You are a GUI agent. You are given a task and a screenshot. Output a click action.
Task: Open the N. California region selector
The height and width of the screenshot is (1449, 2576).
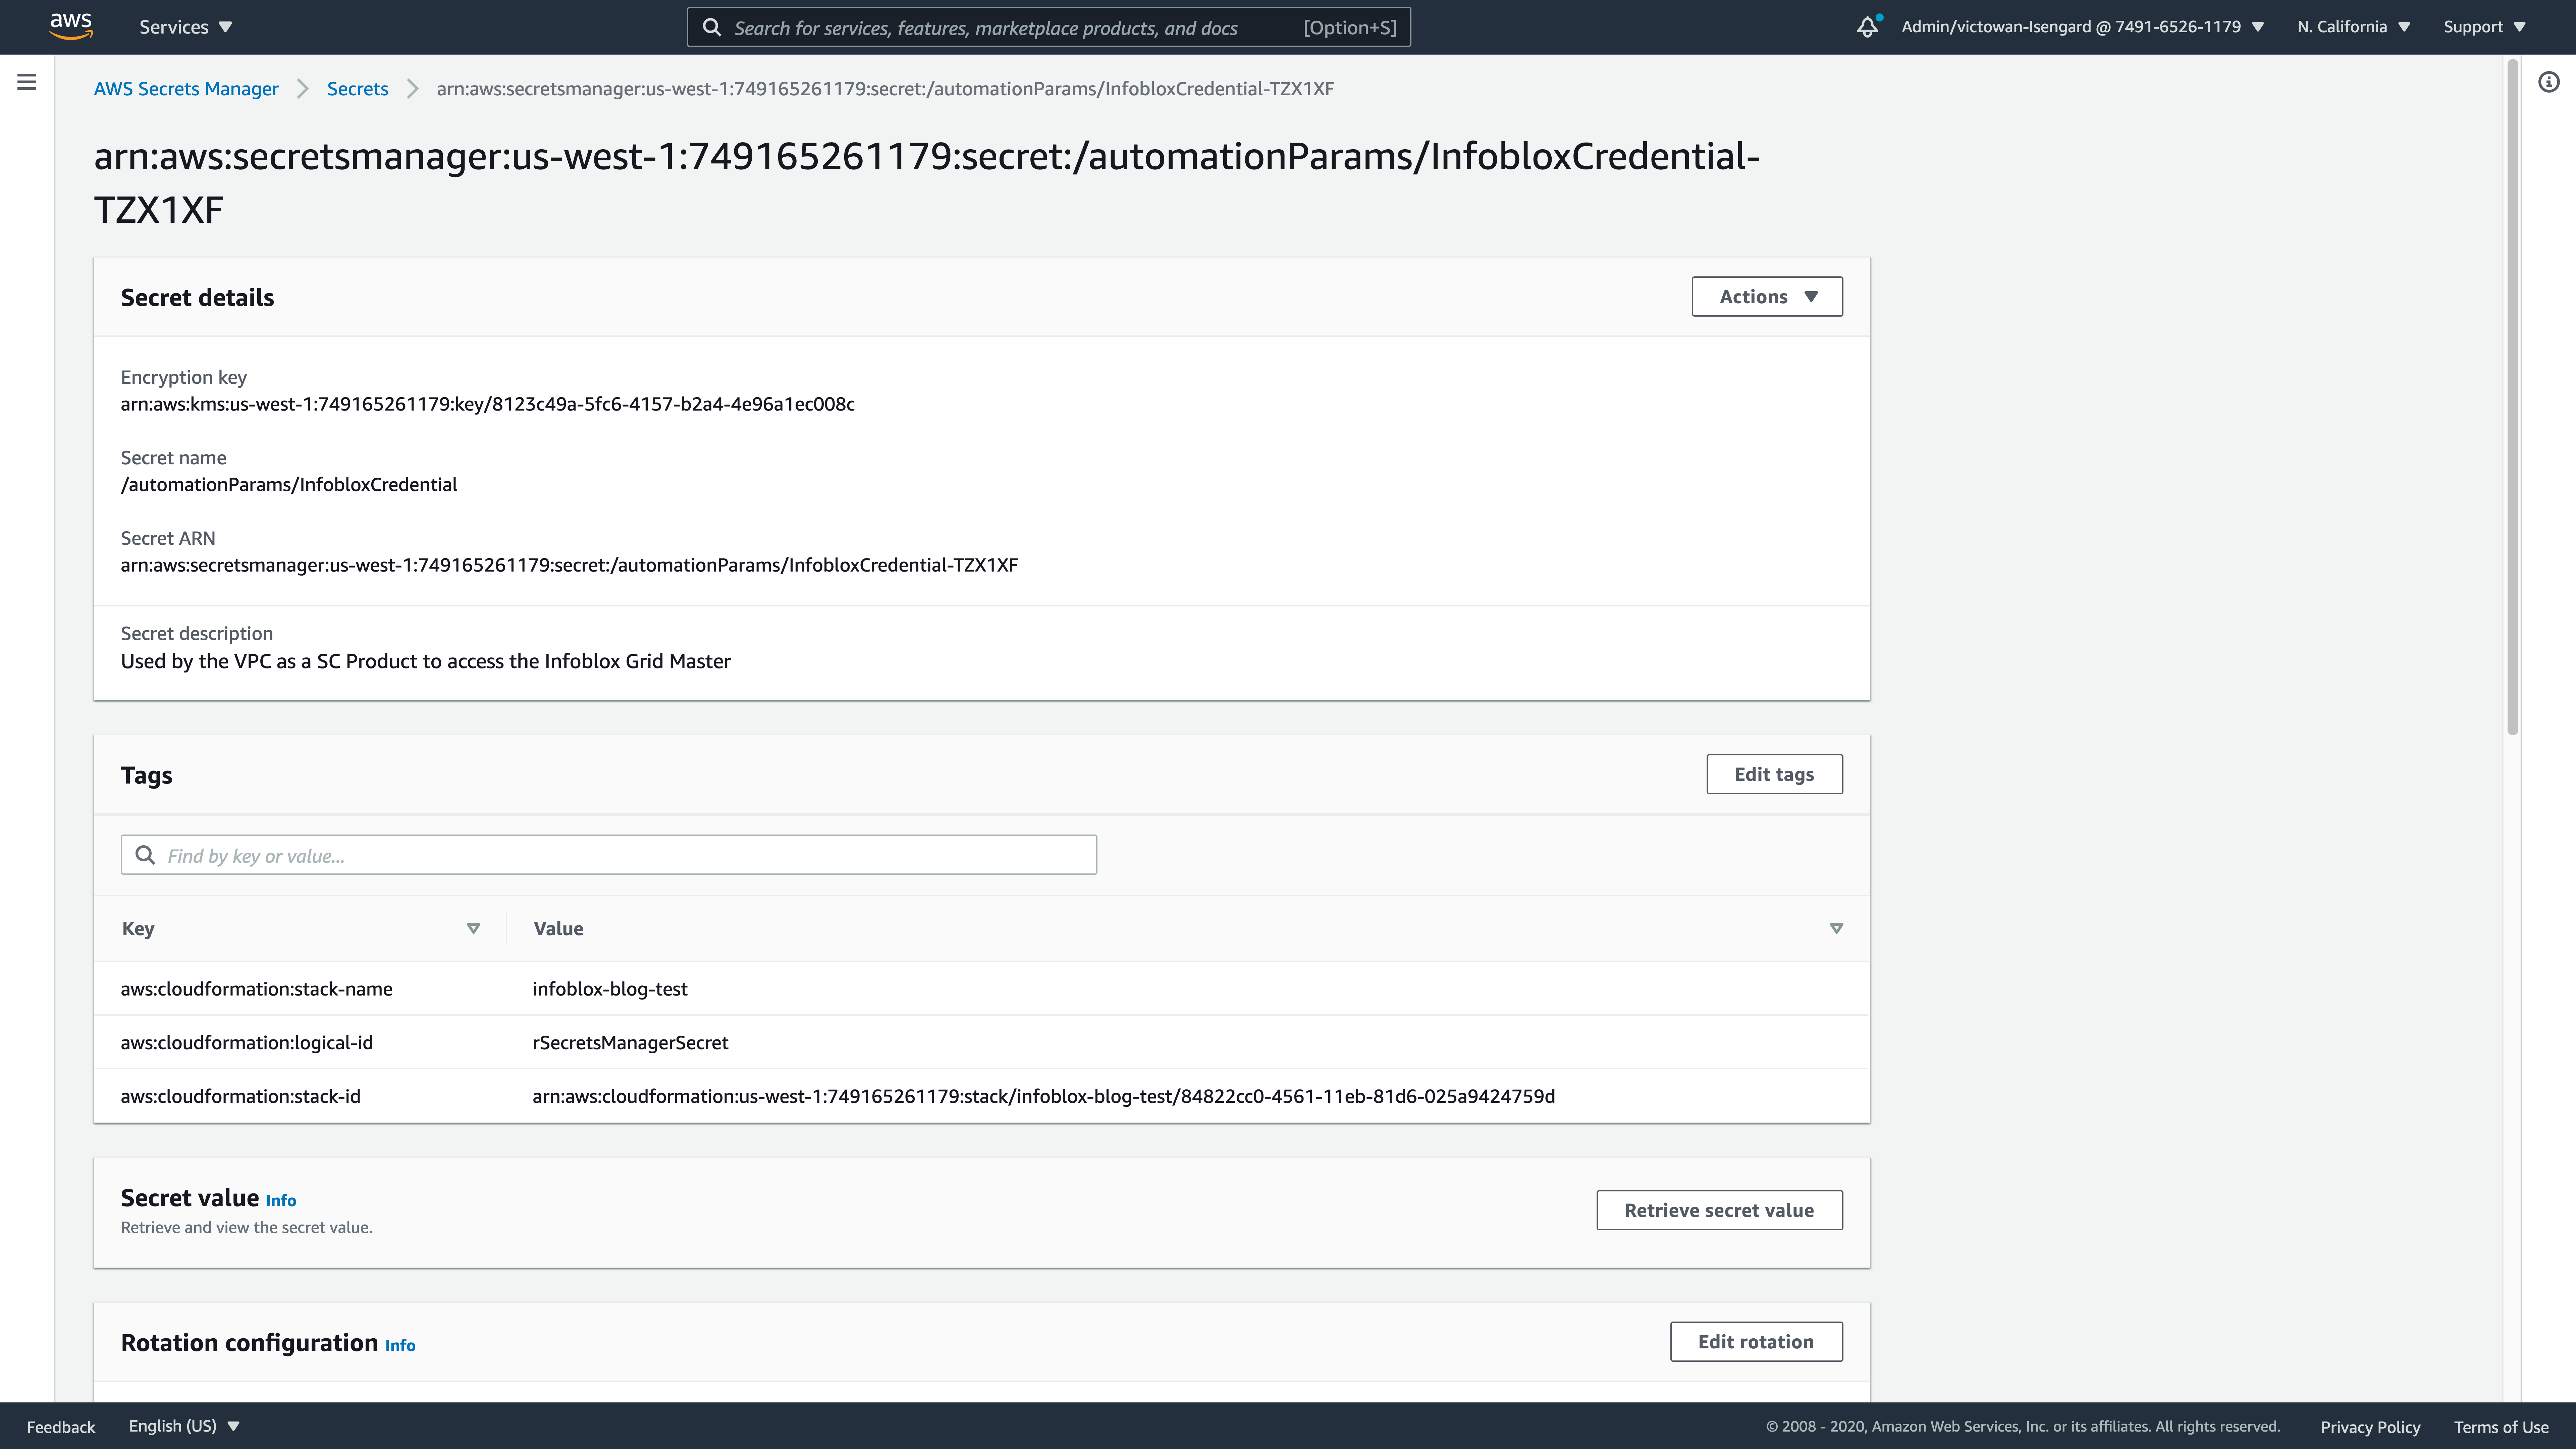pyautogui.click(x=2354, y=27)
